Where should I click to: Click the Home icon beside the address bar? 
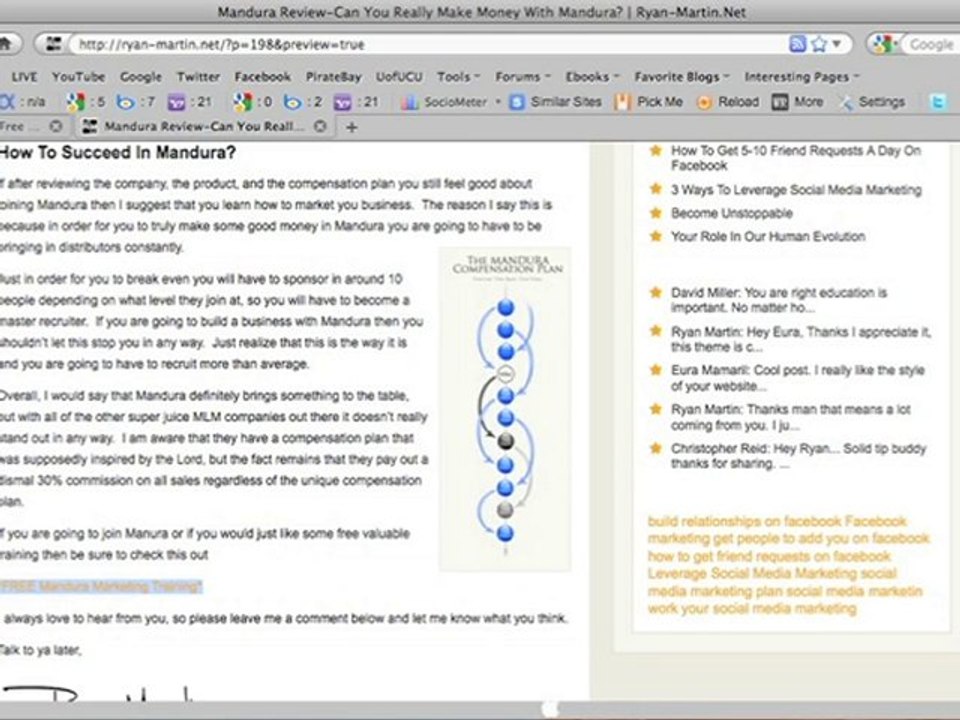click(x=6, y=44)
